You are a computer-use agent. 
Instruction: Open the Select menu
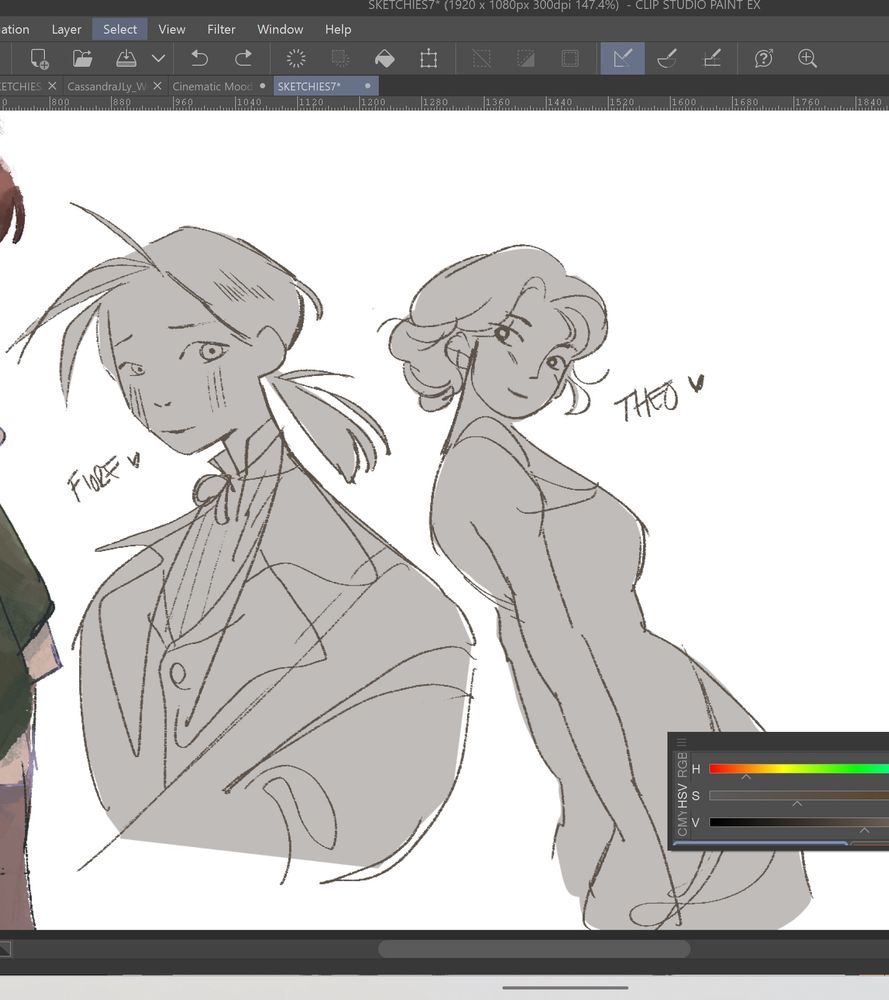pyautogui.click(x=120, y=29)
